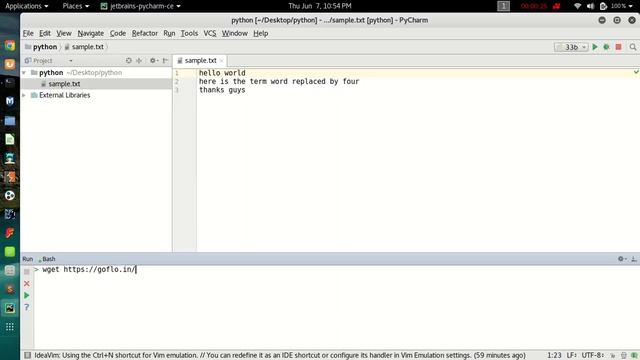Viewport: 640px width, 360px height.
Task: Click the 'thanks guys' line
Action: click(222, 90)
